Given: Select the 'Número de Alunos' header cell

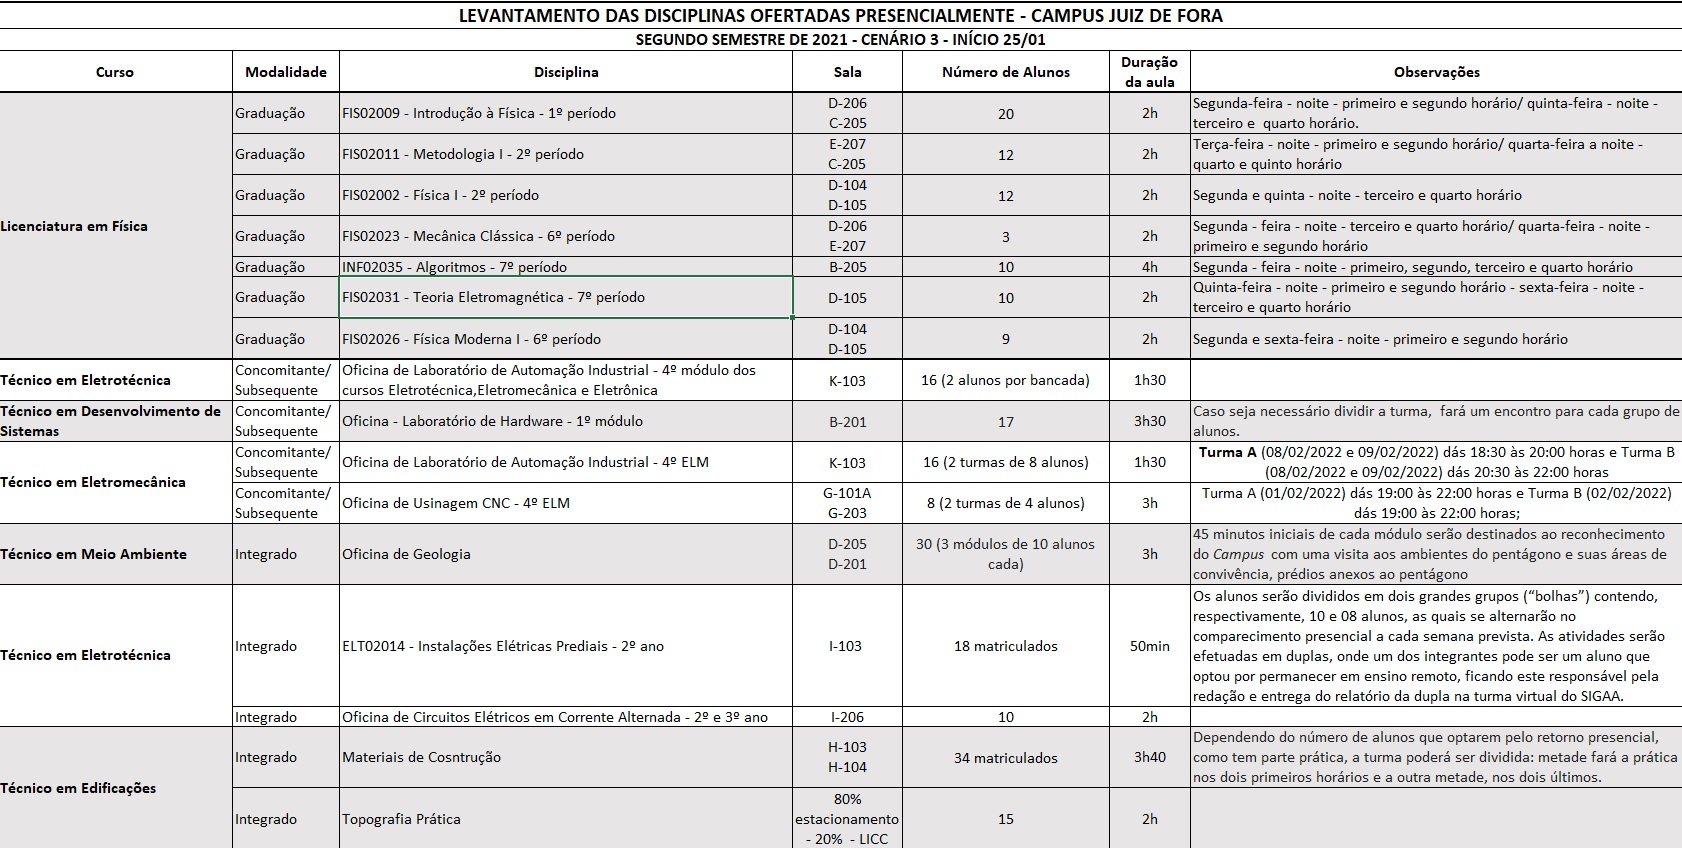Looking at the screenshot, I should pos(1005,72).
